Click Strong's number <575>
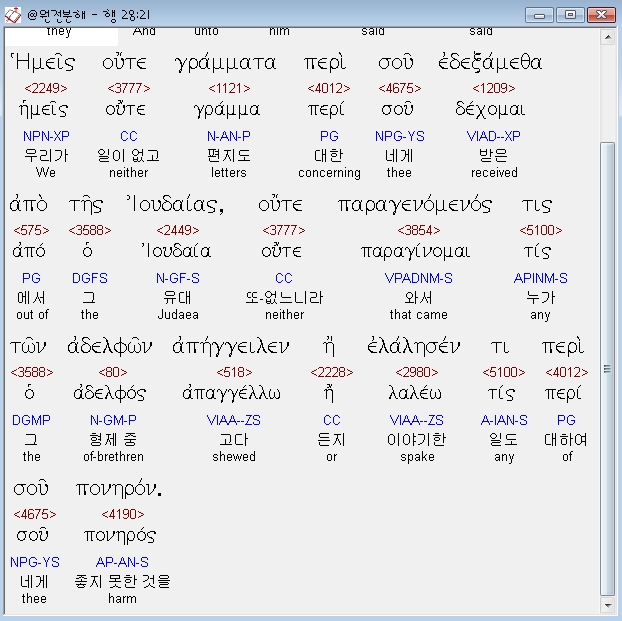622x621 pixels. (31, 230)
